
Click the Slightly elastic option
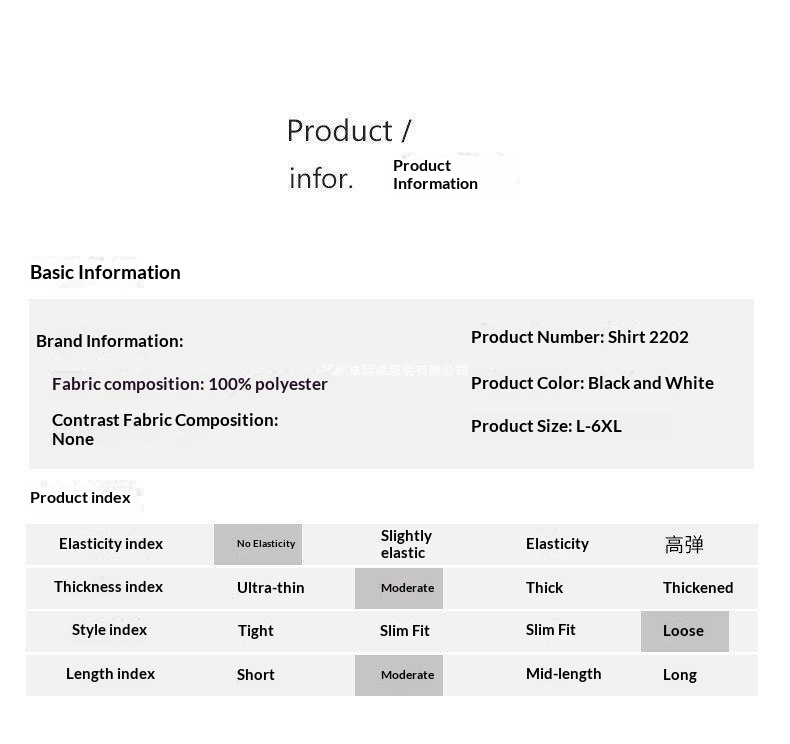(x=406, y=544)
